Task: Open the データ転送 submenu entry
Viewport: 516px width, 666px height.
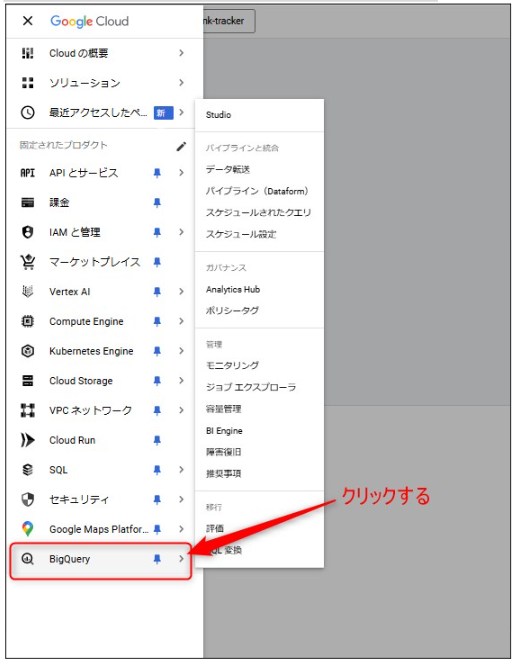Action: [228, 169]
